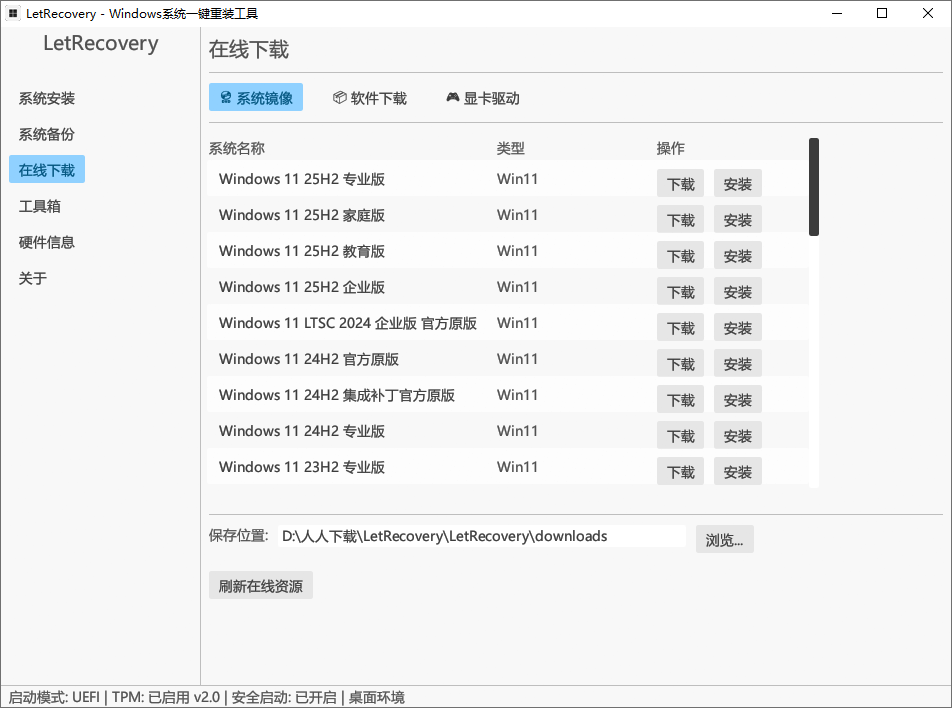Download Windows 11 LTSC 2024 企业版
The width and height of the screenshot is (952, 708).
[680, 327]
